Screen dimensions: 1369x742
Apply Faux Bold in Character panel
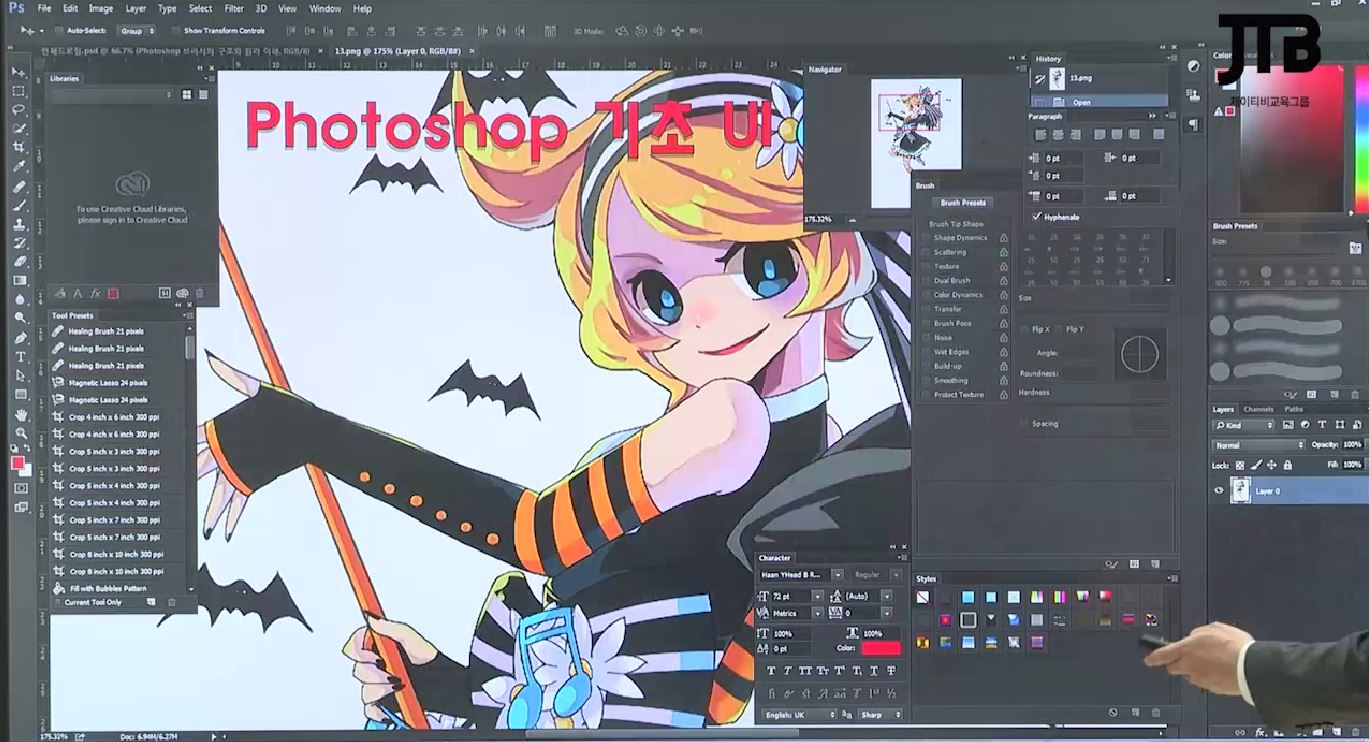[773, 670]
